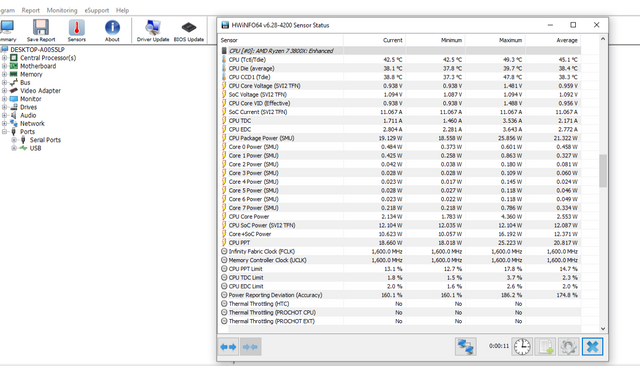Click the Monitor tree icon
The image size is (640, 366).
[14, 99]
